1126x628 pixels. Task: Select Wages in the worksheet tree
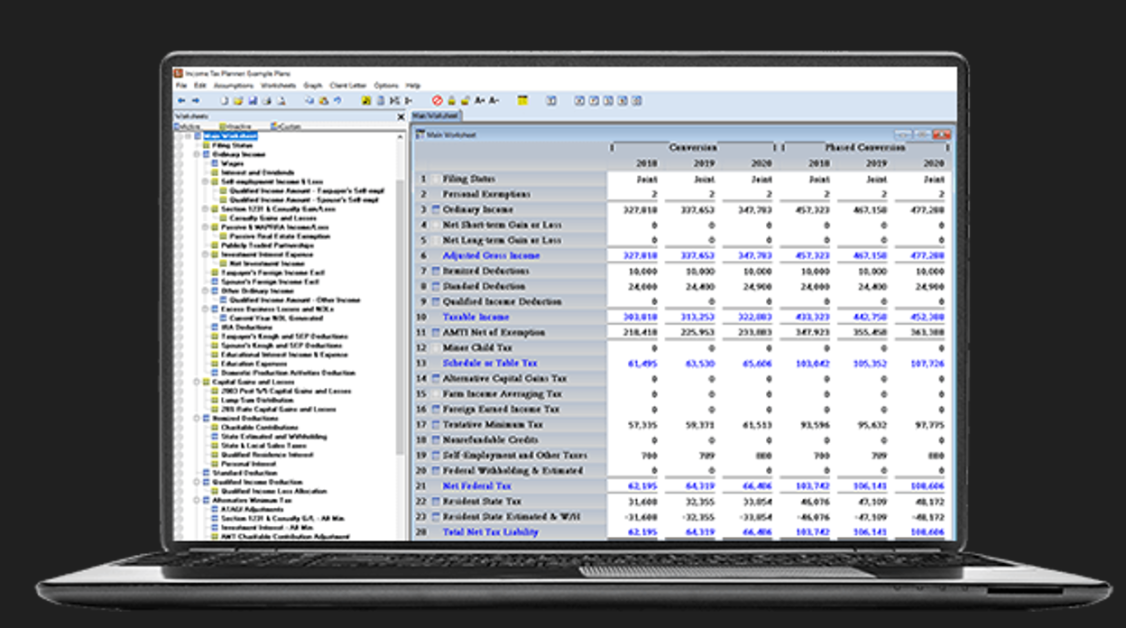pyautogui.click(x=232, y=164)
